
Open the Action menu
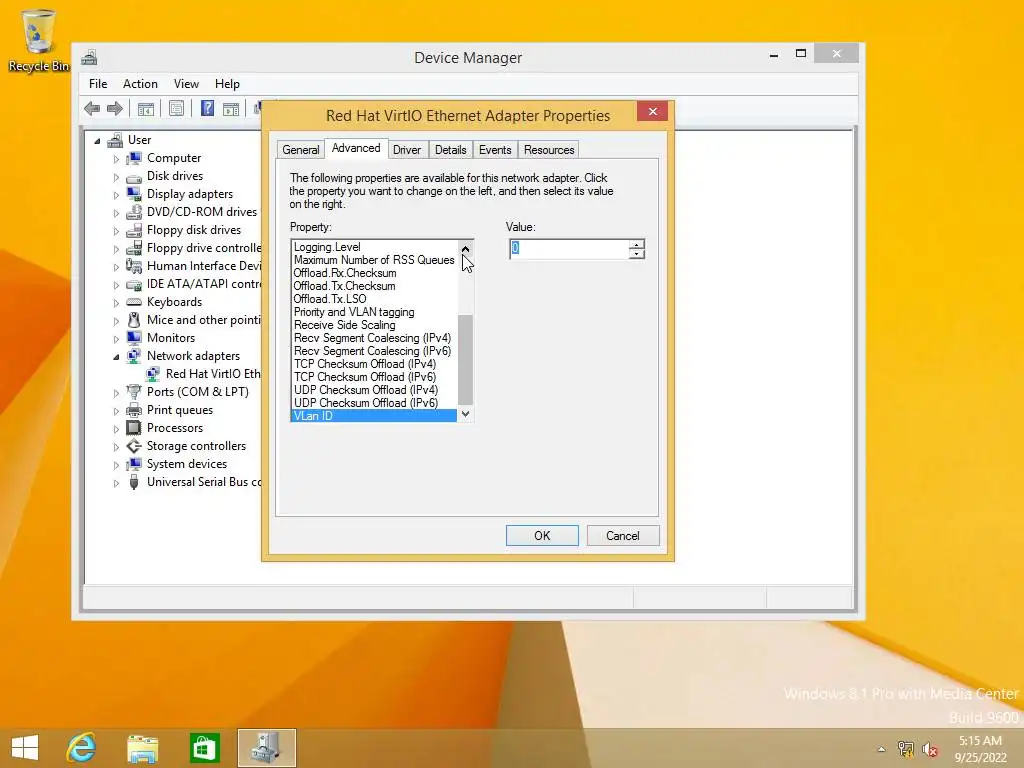pos(140,84)
